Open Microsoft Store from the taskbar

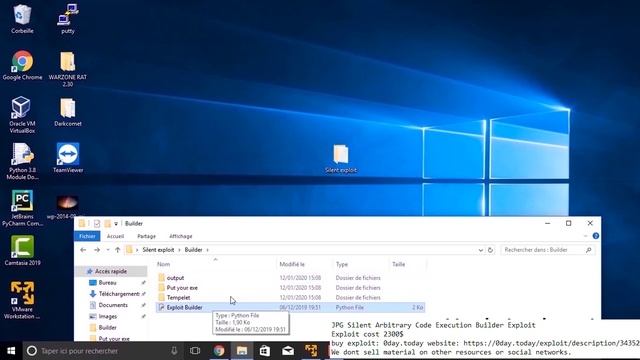(x=265, y=351)
